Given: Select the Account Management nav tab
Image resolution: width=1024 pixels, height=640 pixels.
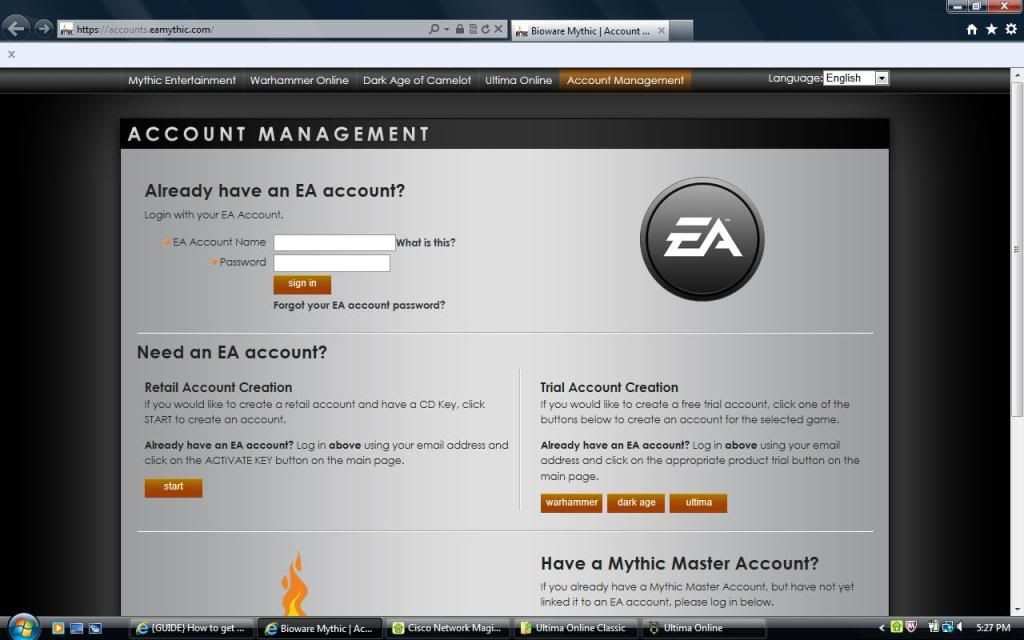Looking at the screenshot, I should coord(625,80).
